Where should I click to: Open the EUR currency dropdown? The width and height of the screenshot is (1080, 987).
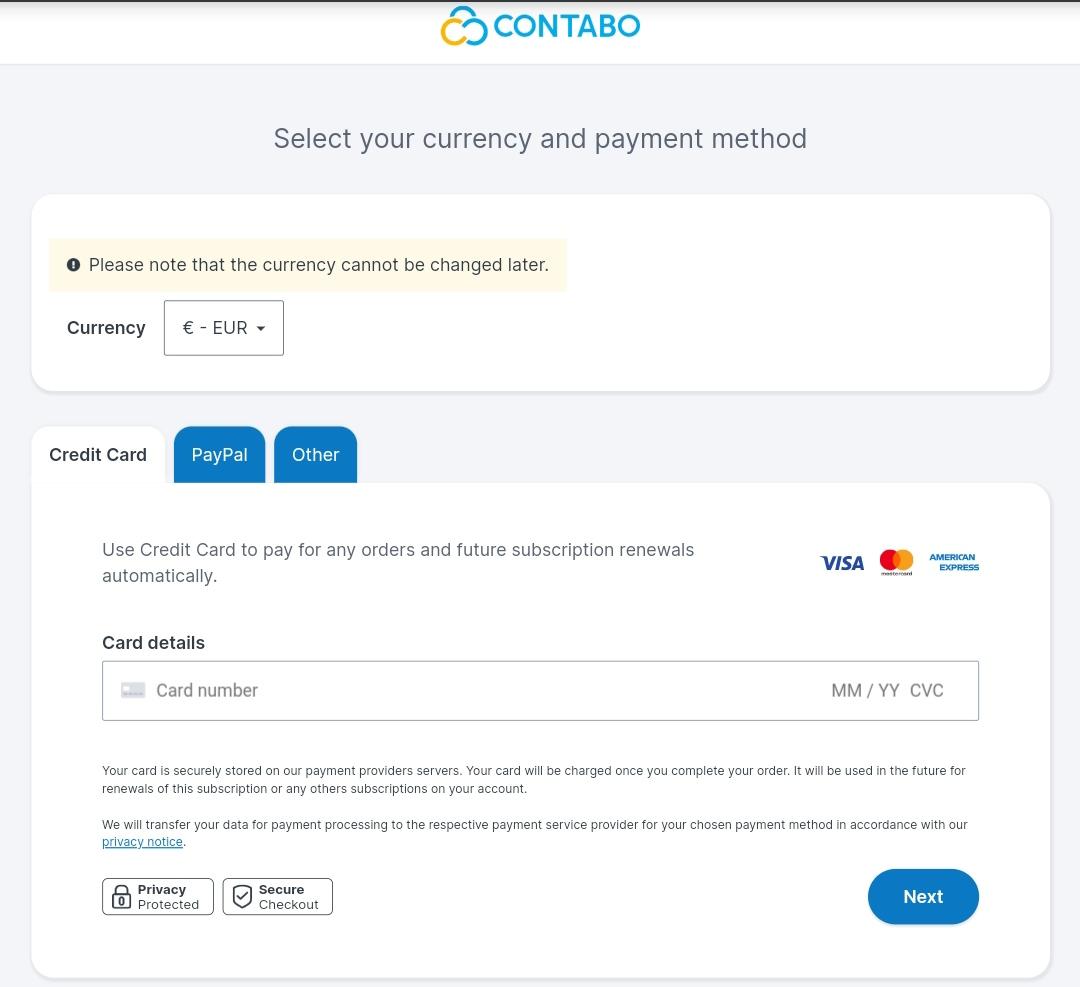(x=224, y=328)
